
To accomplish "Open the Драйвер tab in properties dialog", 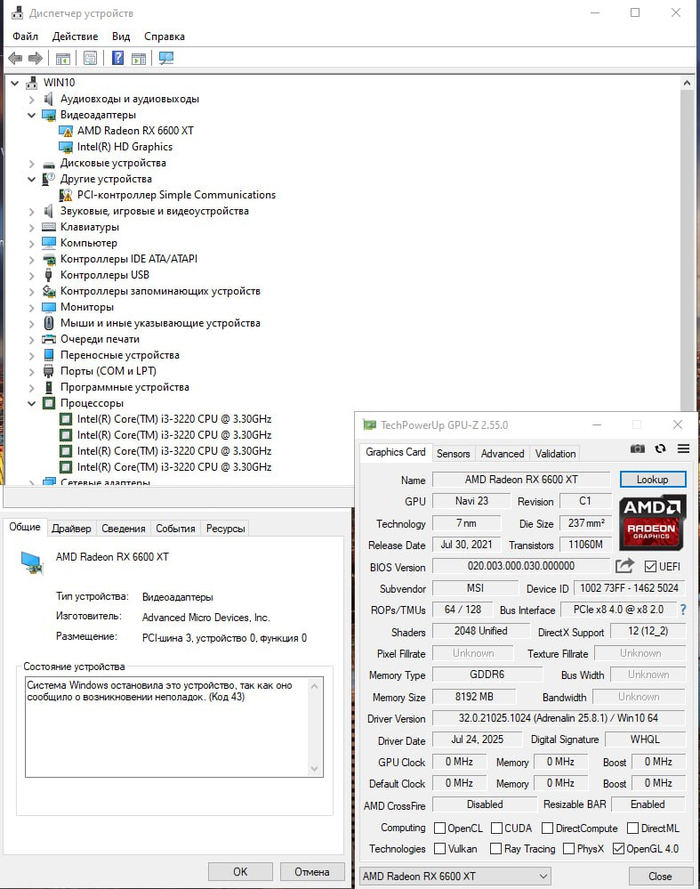I will pyautogui.click(x=71, y=528).
